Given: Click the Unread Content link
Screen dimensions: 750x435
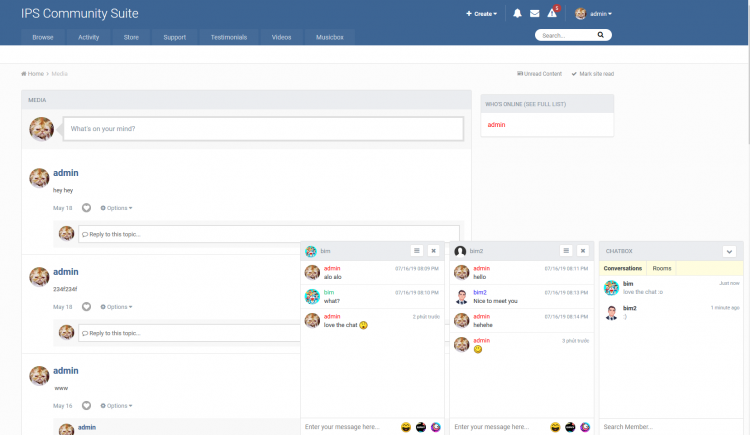Looking at the screenshot, I should (540, 74).
